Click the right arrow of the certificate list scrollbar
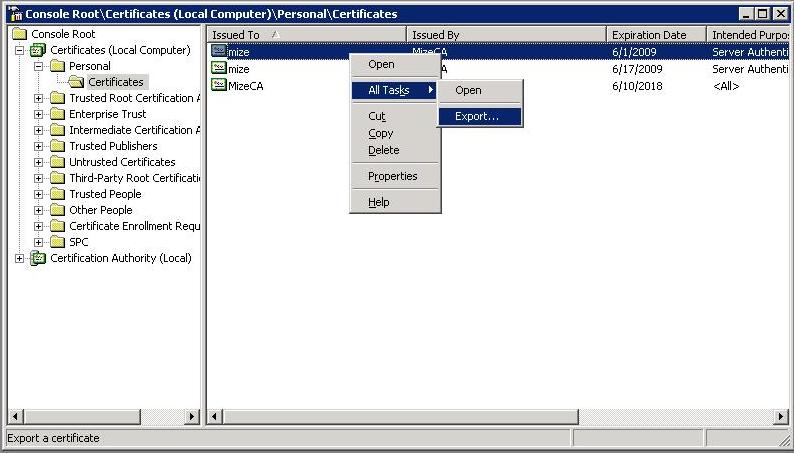 click(x=781, y=416)
